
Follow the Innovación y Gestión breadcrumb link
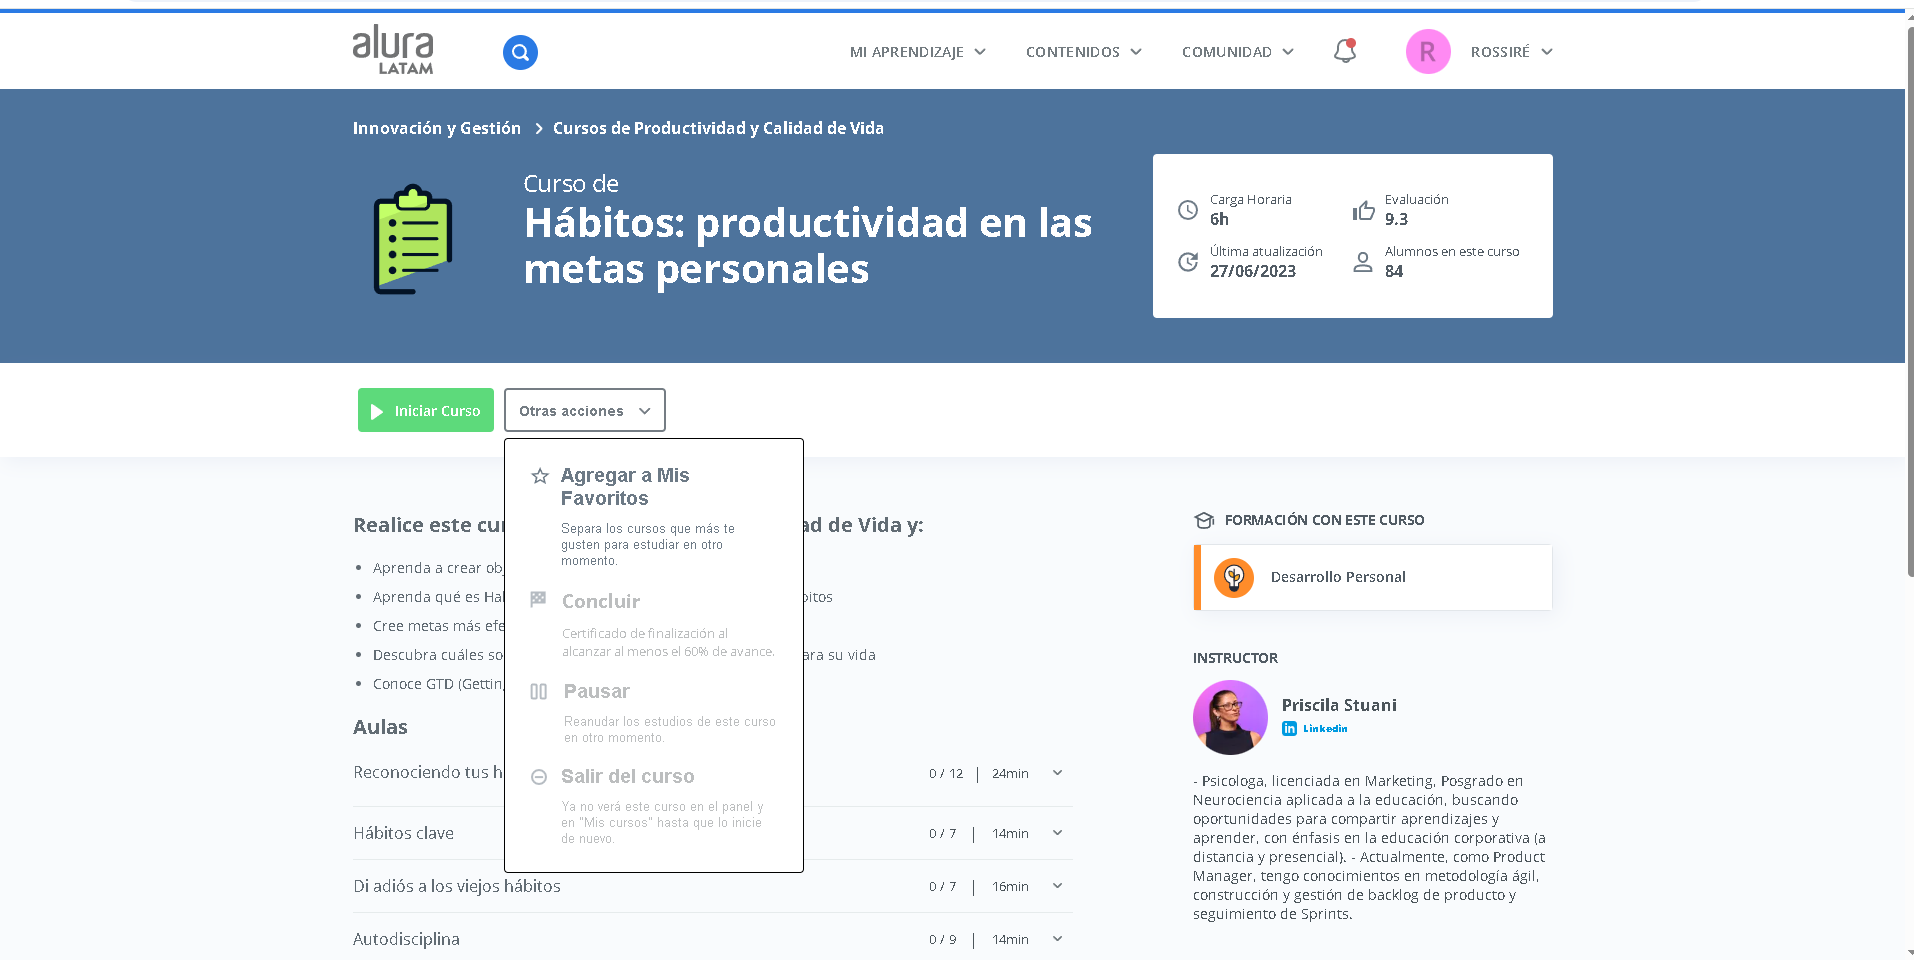[436, 128]
